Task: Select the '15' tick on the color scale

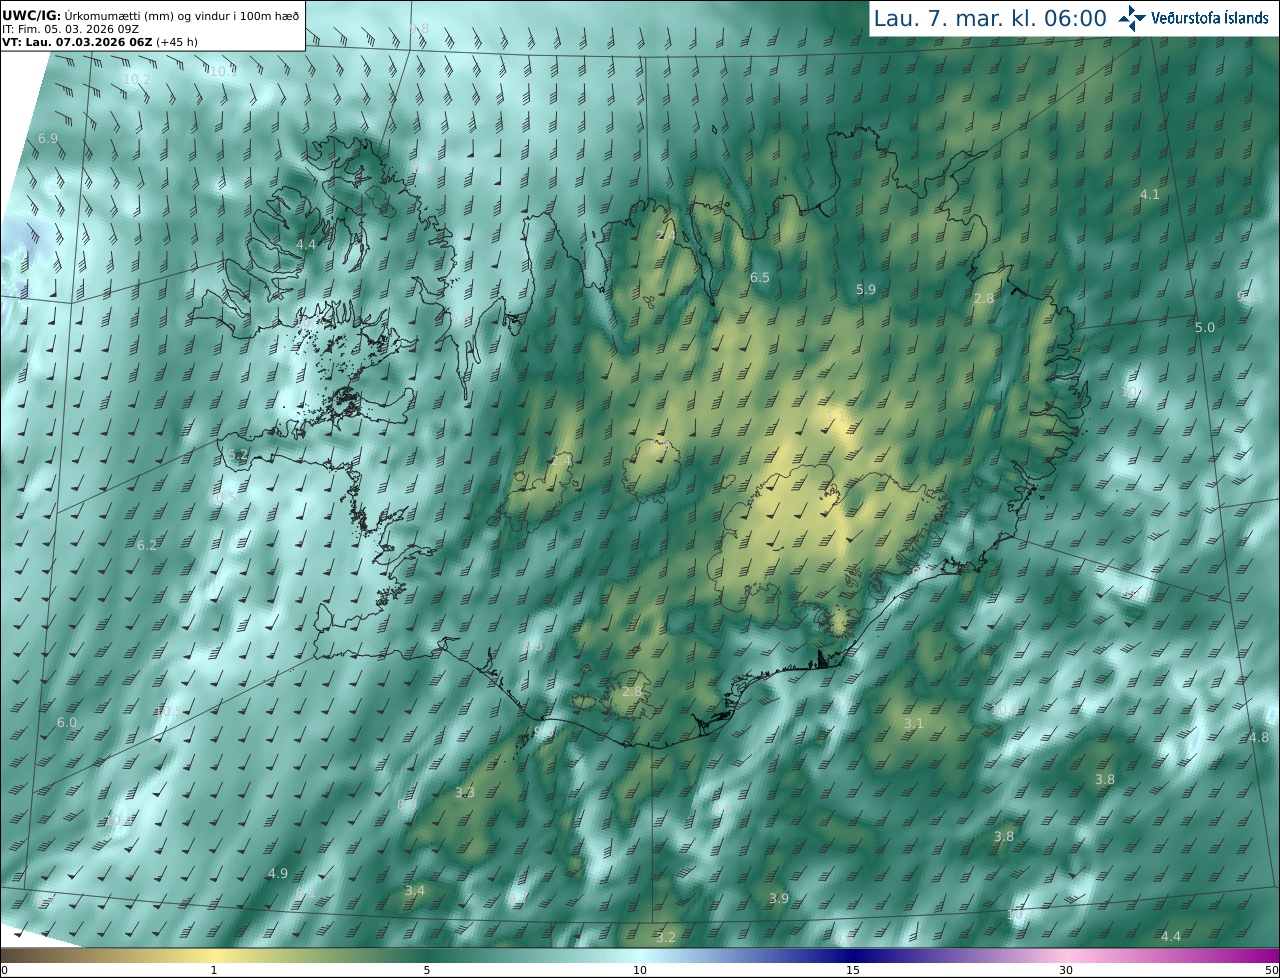Action: pyautogui.click(x=853, y=970)
